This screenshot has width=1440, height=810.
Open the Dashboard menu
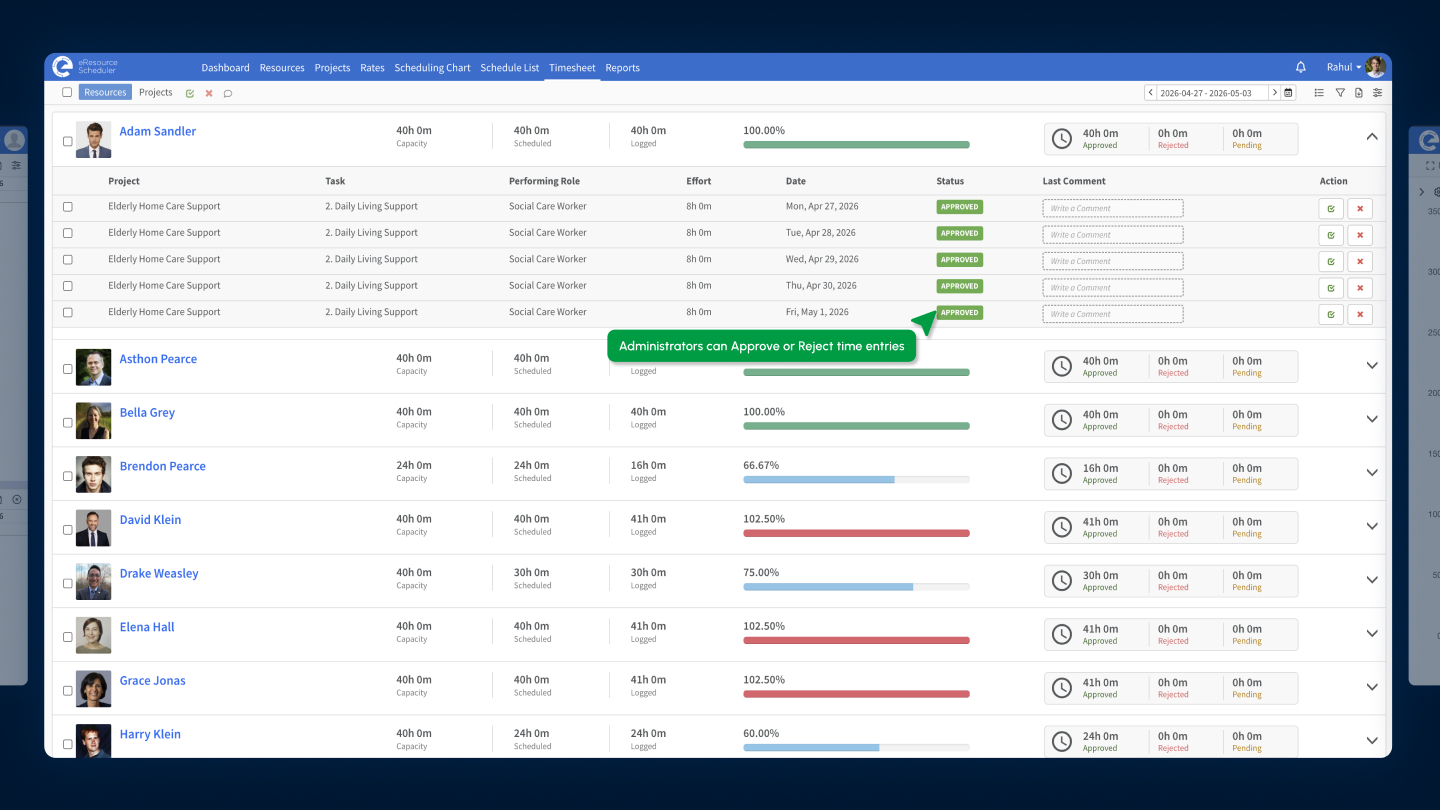[x=225, y=68]
